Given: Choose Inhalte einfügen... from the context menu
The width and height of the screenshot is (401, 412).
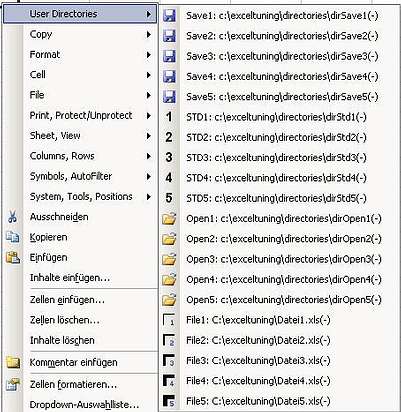Looking at the screenshot, I should click(x=70, y=278).
